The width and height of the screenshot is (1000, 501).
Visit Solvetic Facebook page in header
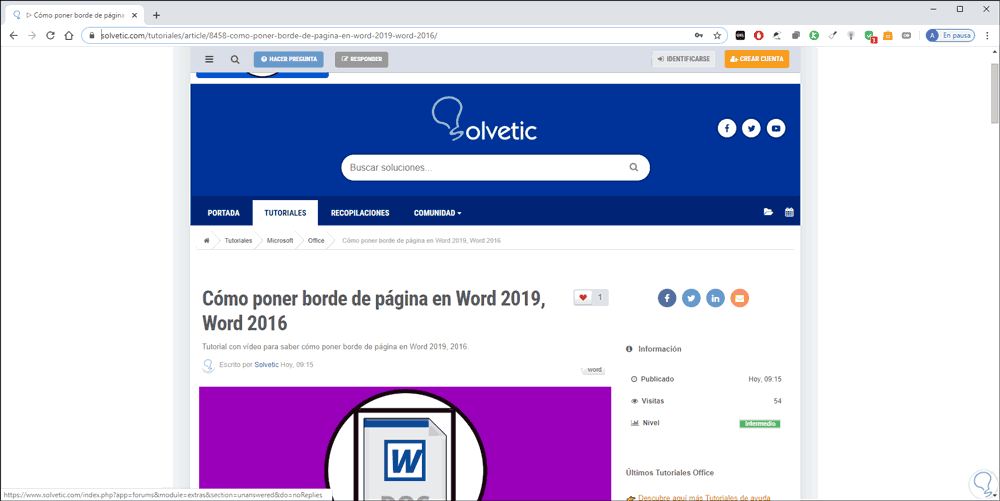pyautogui.click(x=727, y=128)
